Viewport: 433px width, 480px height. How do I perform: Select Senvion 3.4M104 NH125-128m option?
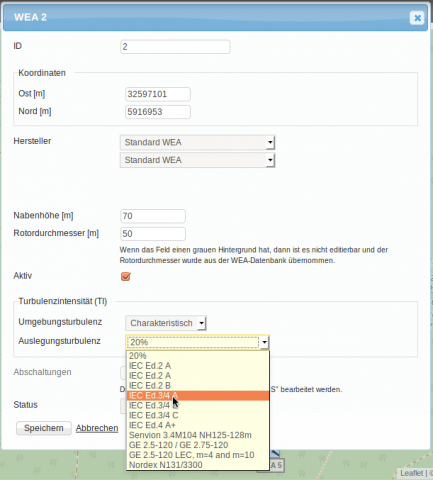198,435
